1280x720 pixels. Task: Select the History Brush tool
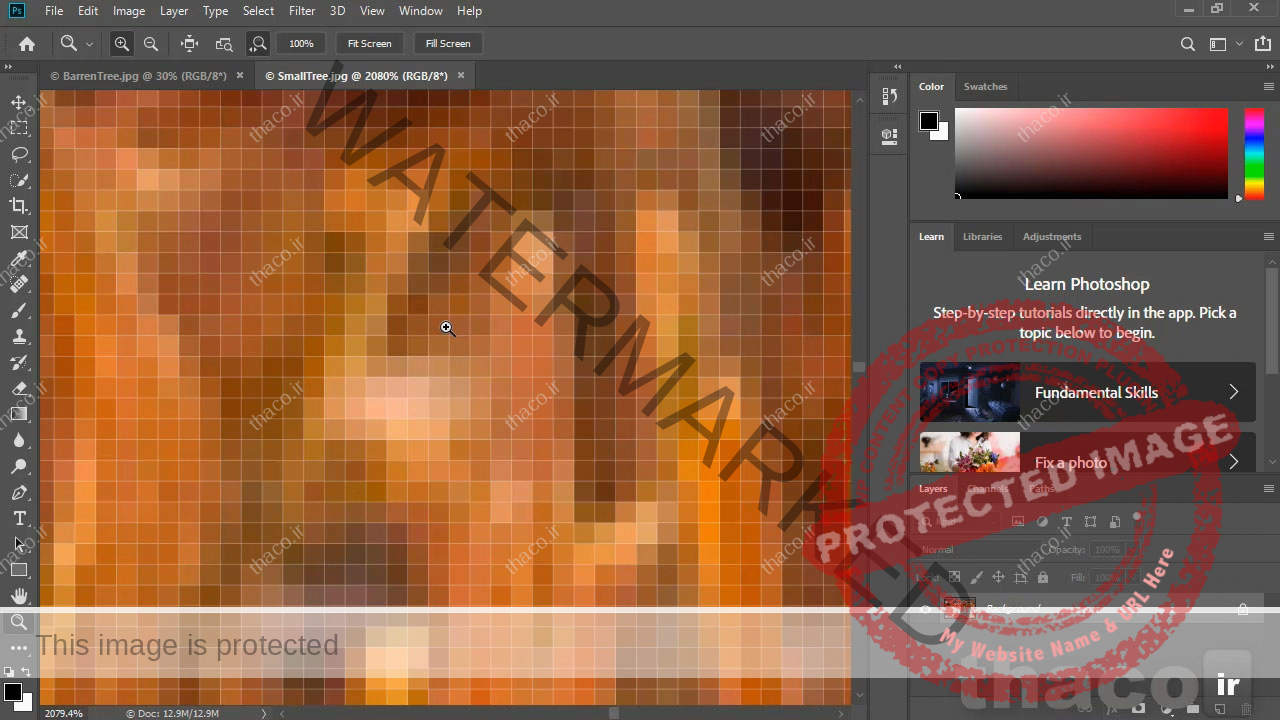point(19,362)
